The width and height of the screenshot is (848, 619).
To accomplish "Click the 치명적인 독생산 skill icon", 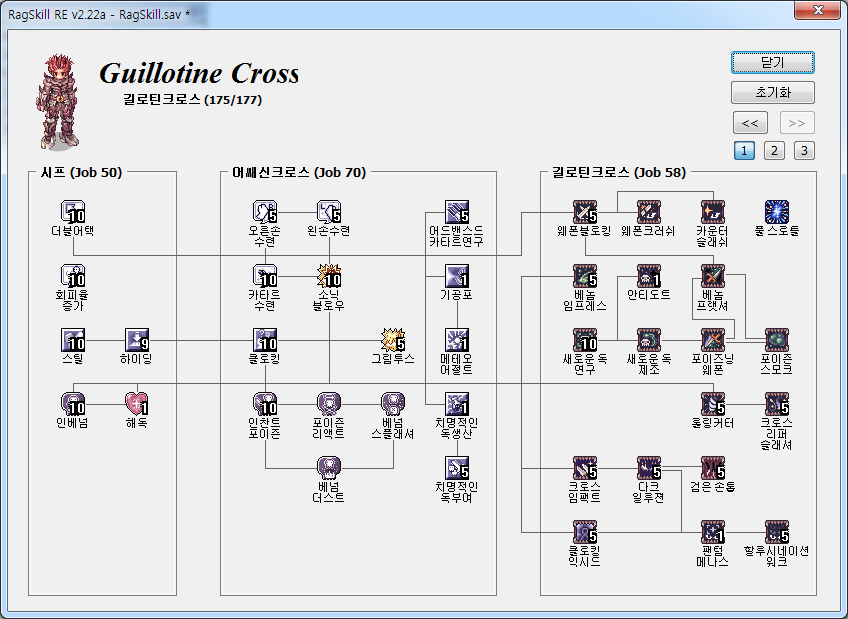I will (457, 404).
